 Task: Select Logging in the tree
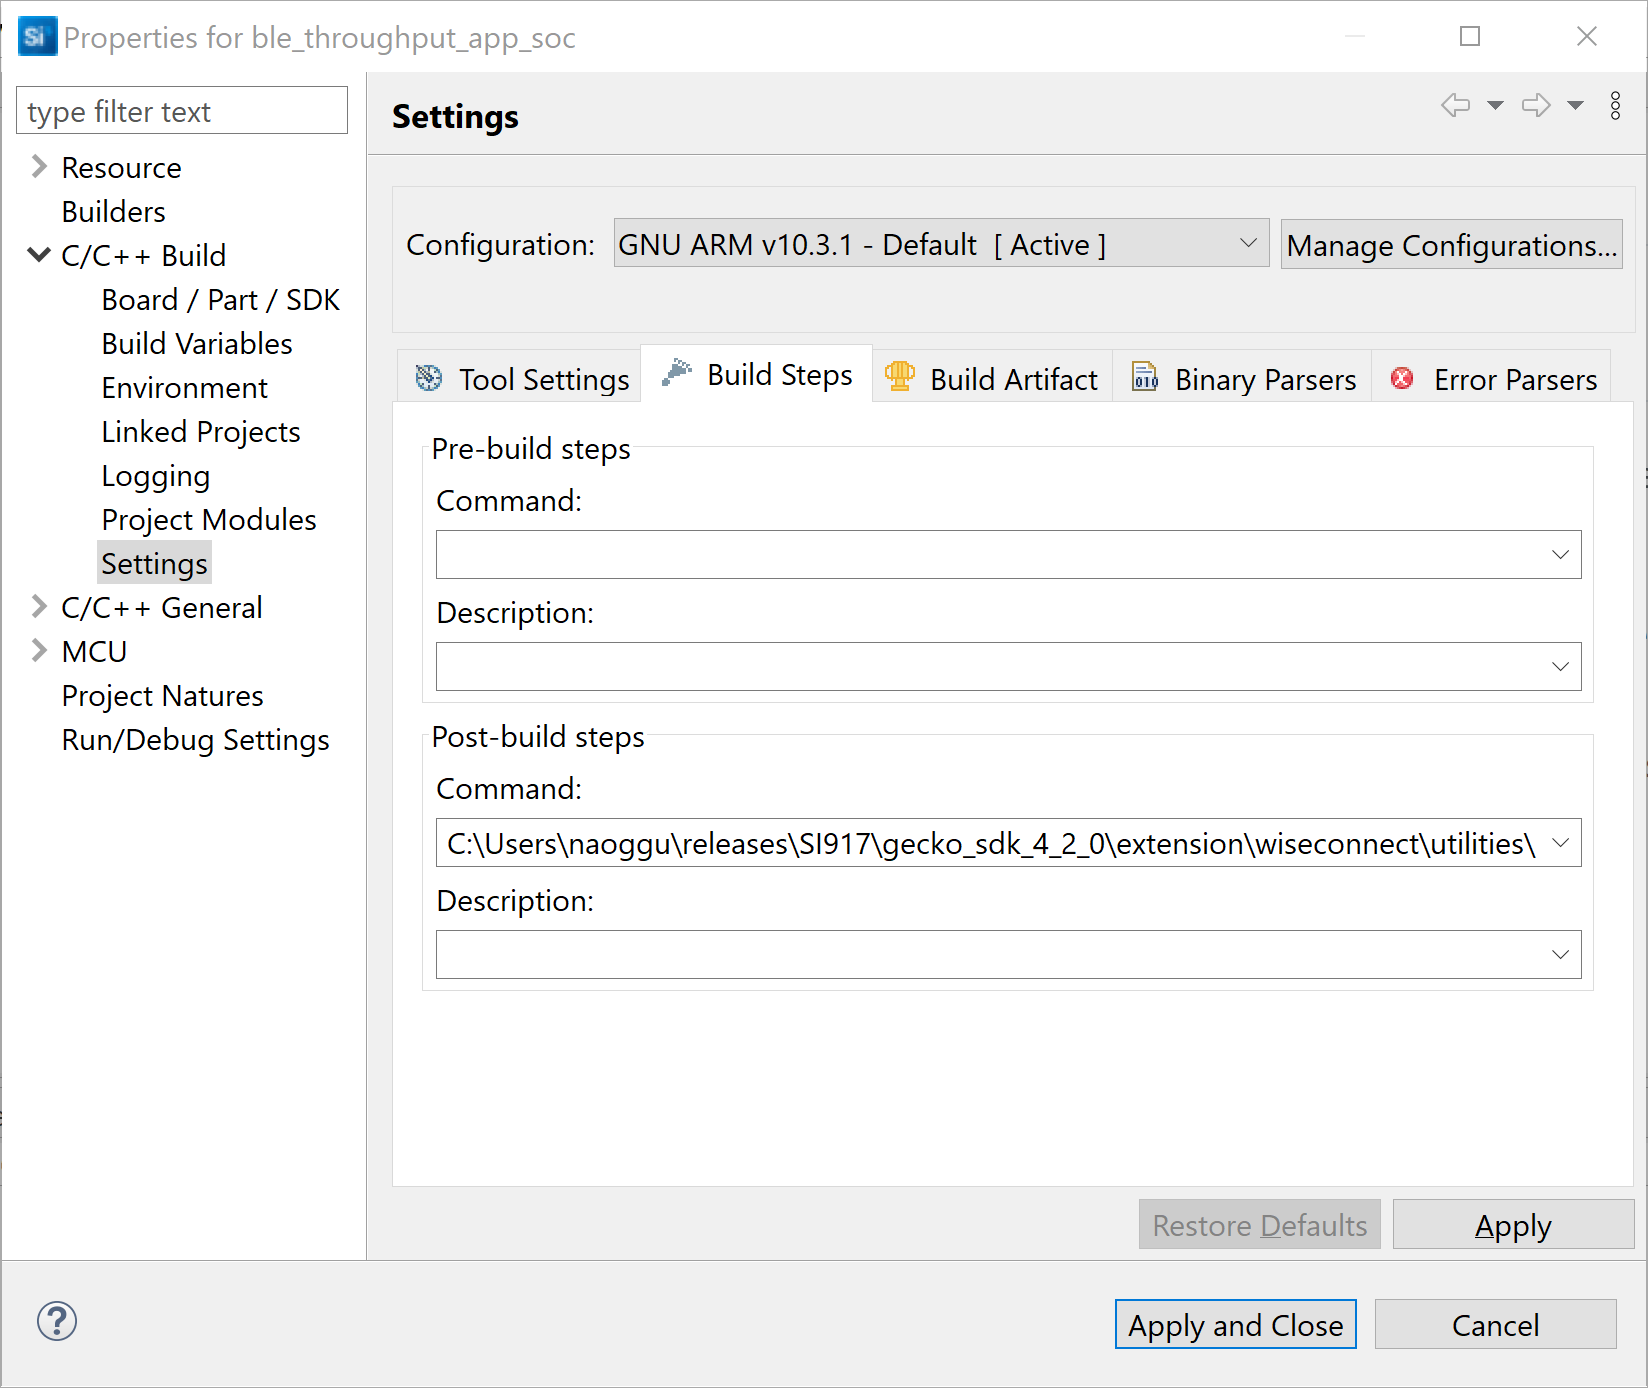[155, 475]
